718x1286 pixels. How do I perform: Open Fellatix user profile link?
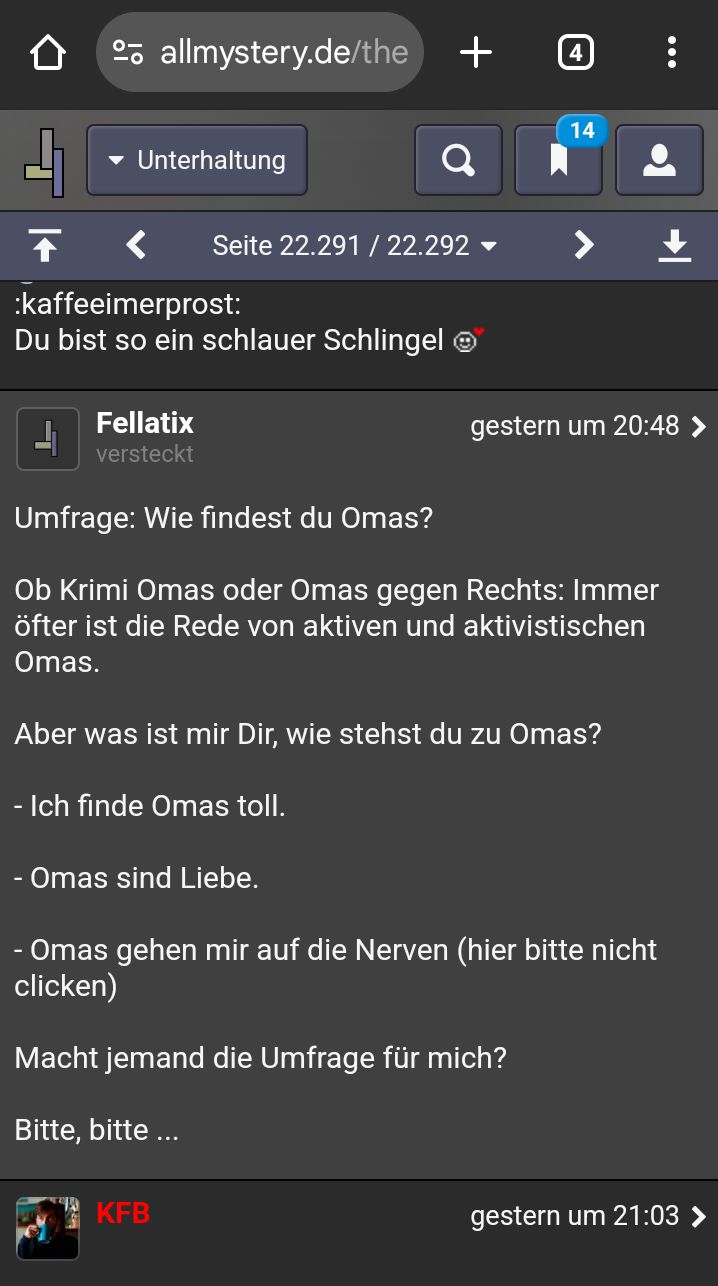145,423
